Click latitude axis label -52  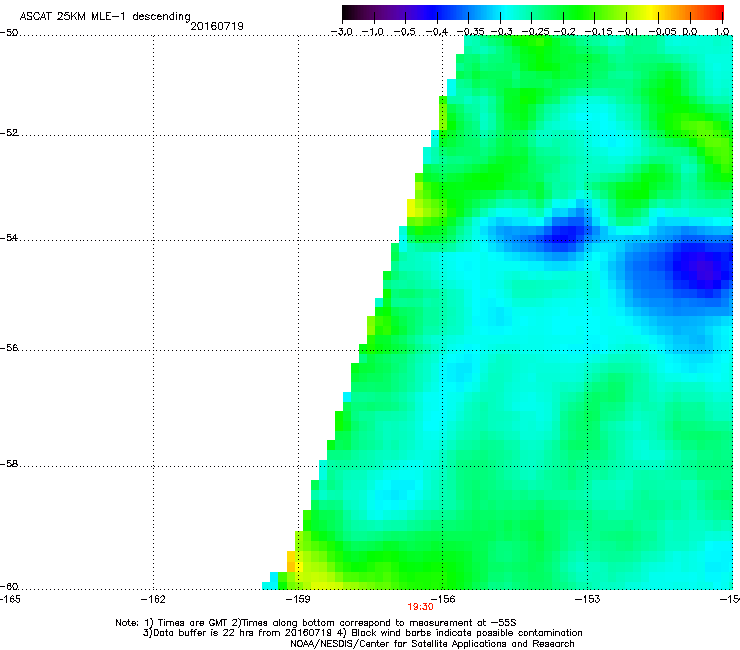(x=9, y=133)
